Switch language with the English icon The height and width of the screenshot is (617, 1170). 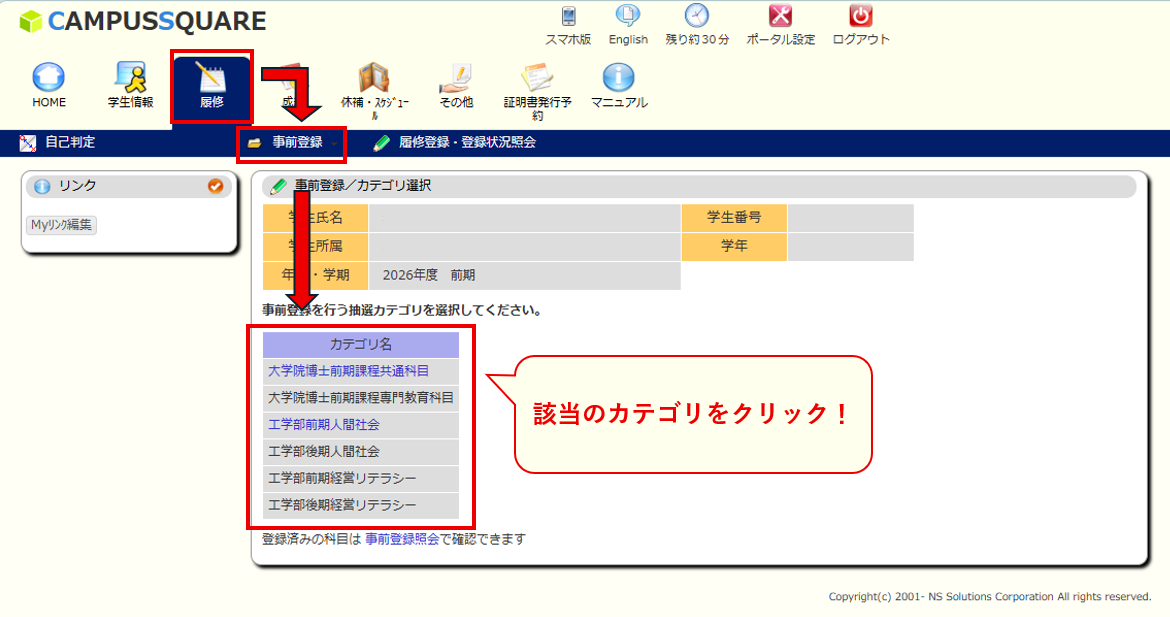pyautogui.click(x=628, y=16)
